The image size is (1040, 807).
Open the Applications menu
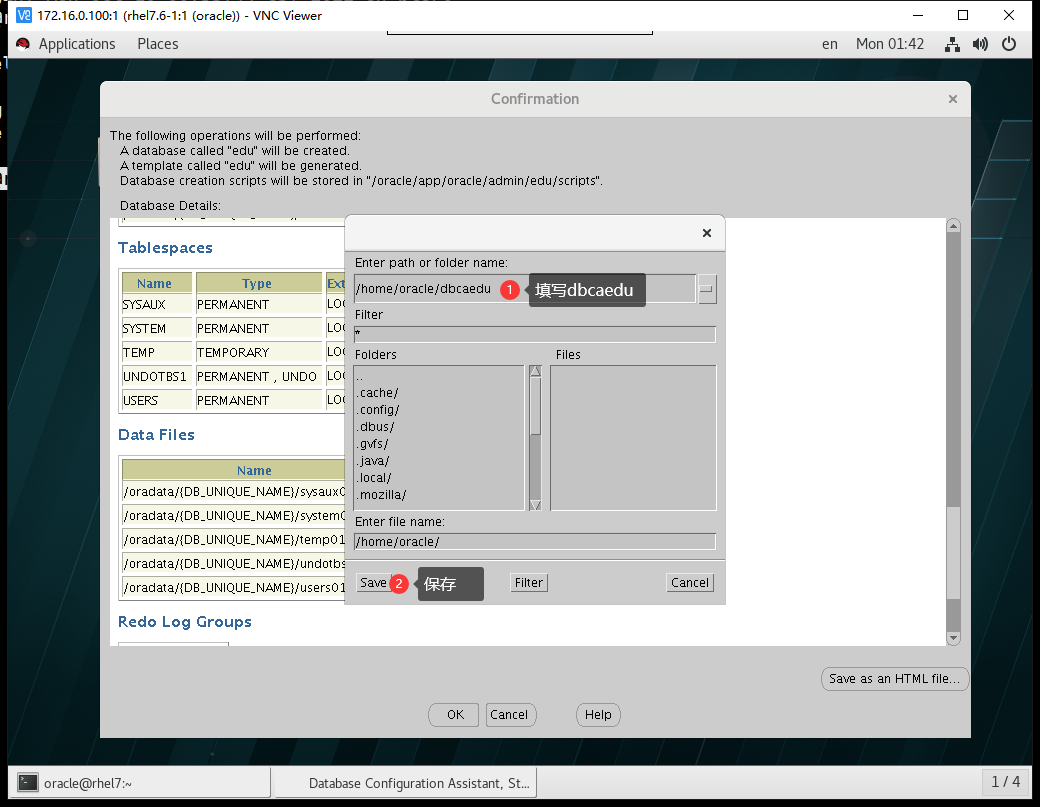tap(77, 44)
